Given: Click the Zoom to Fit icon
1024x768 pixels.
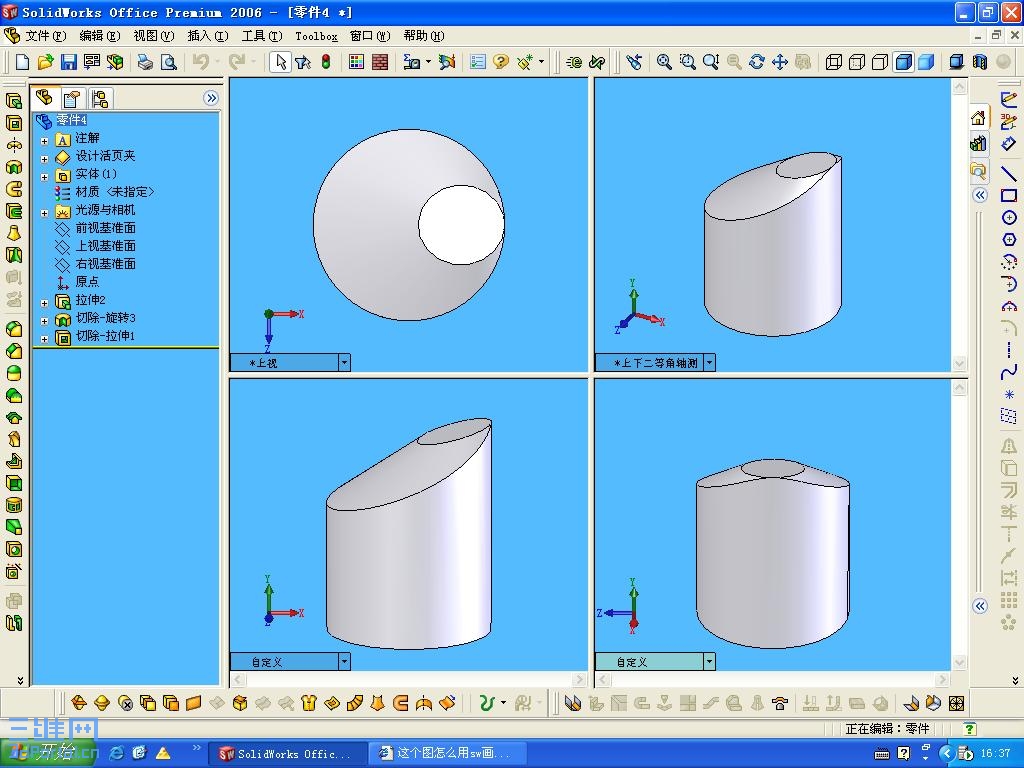Looking at the screenshot, I should (664, 62).
